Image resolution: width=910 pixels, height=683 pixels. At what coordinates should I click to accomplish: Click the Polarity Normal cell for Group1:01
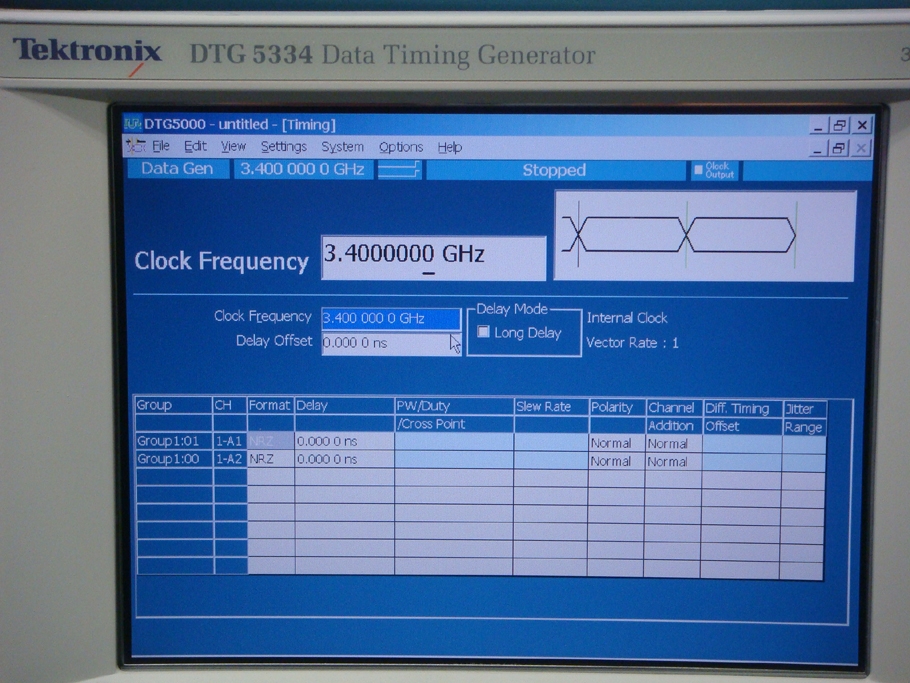[x=616, y=443]
